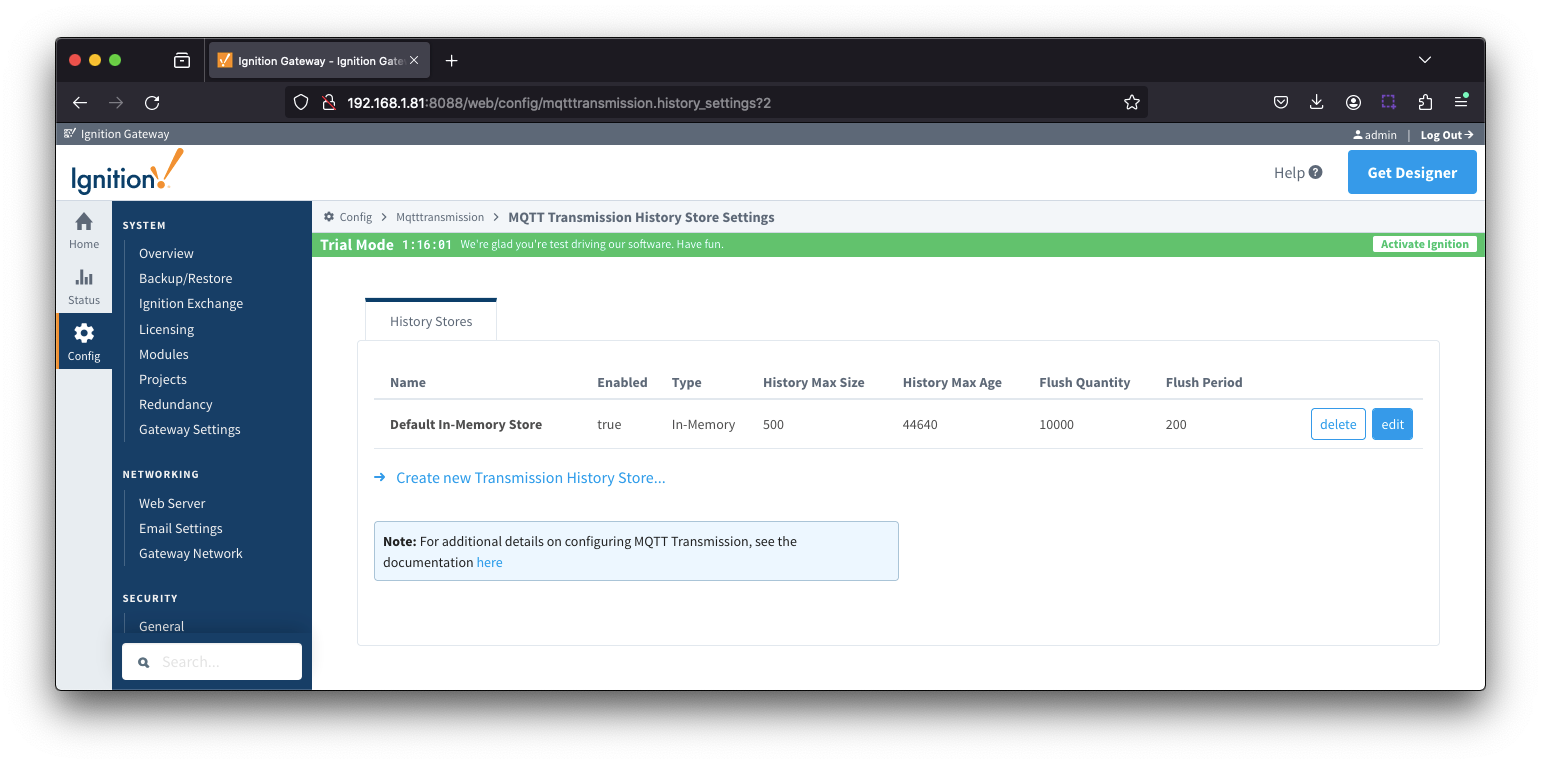1541x764 pixels.
Task: Open the tab overview icon
Action: [182, 61]
